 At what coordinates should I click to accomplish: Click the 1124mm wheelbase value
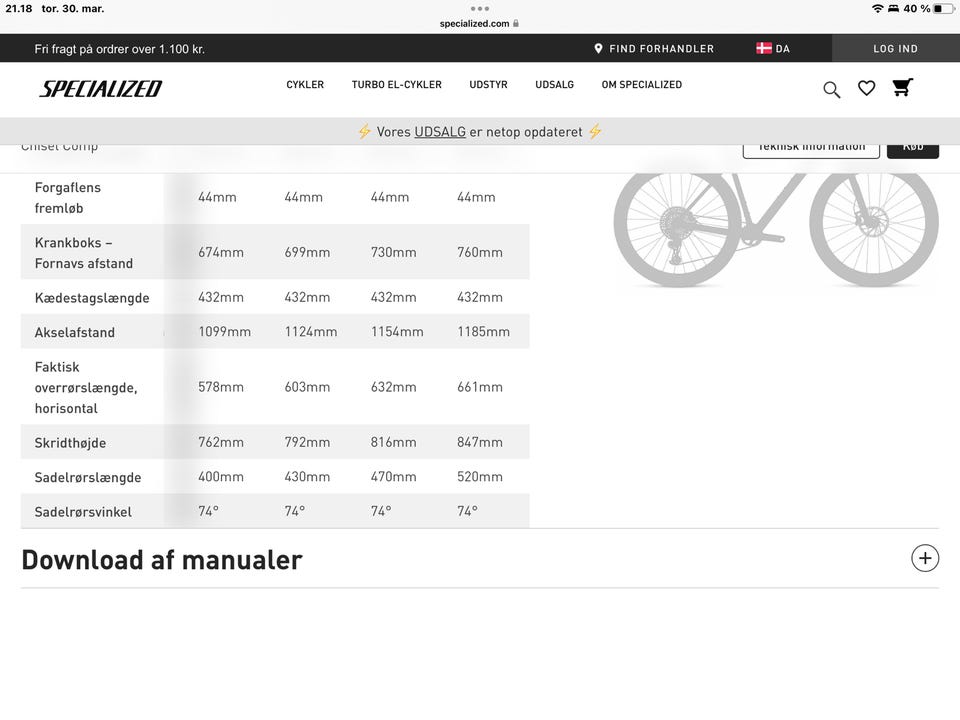tap(311, 332)
